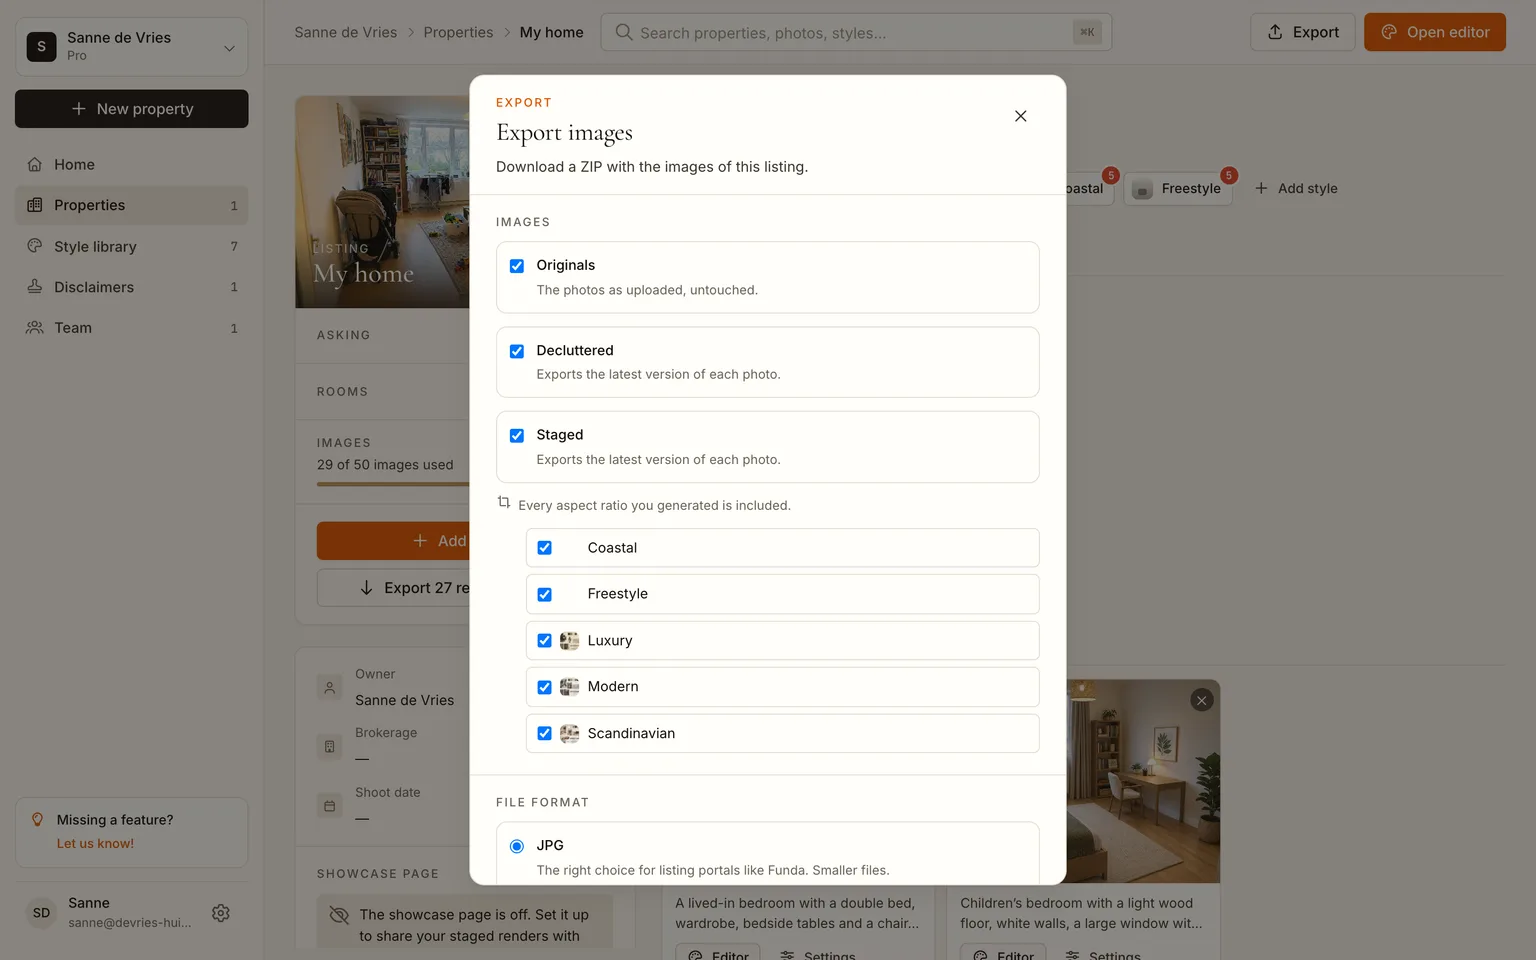Click the images used progress bar
The width and height of the screenshot is (1536, 960).
coord(393,484)
